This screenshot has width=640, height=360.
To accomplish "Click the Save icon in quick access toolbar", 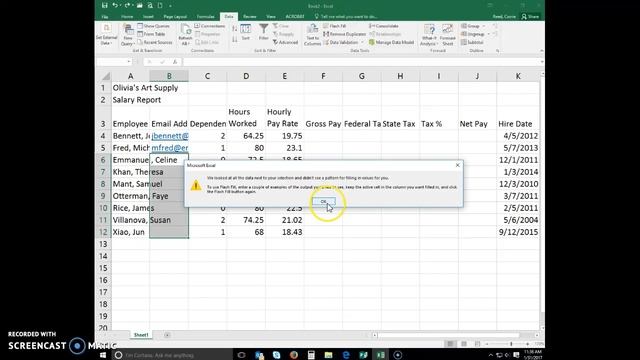I will (104, 5).
